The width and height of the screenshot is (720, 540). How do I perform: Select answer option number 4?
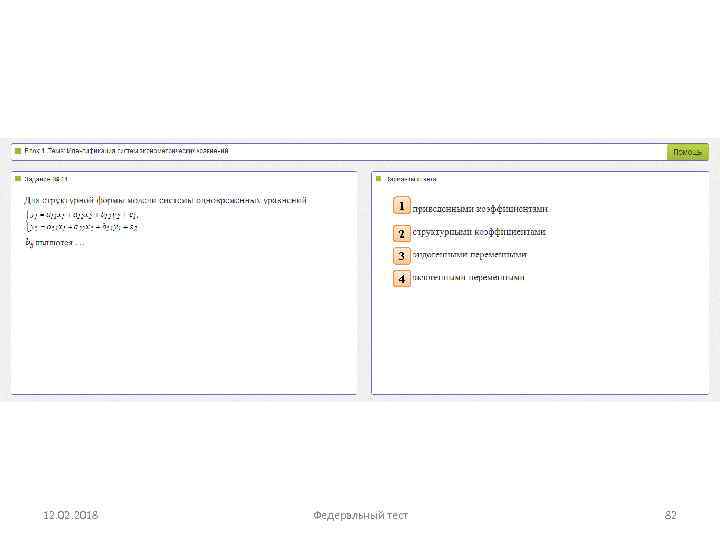(401, 278)
